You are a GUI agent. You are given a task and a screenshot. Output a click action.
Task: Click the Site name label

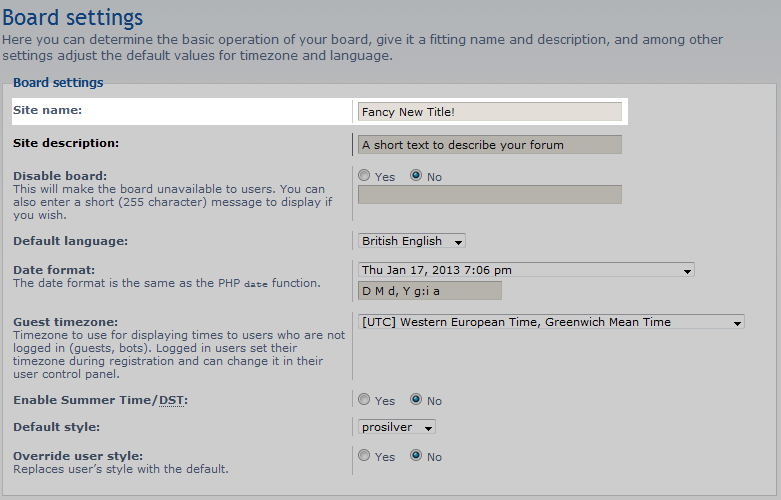click(x=47, y=109)
